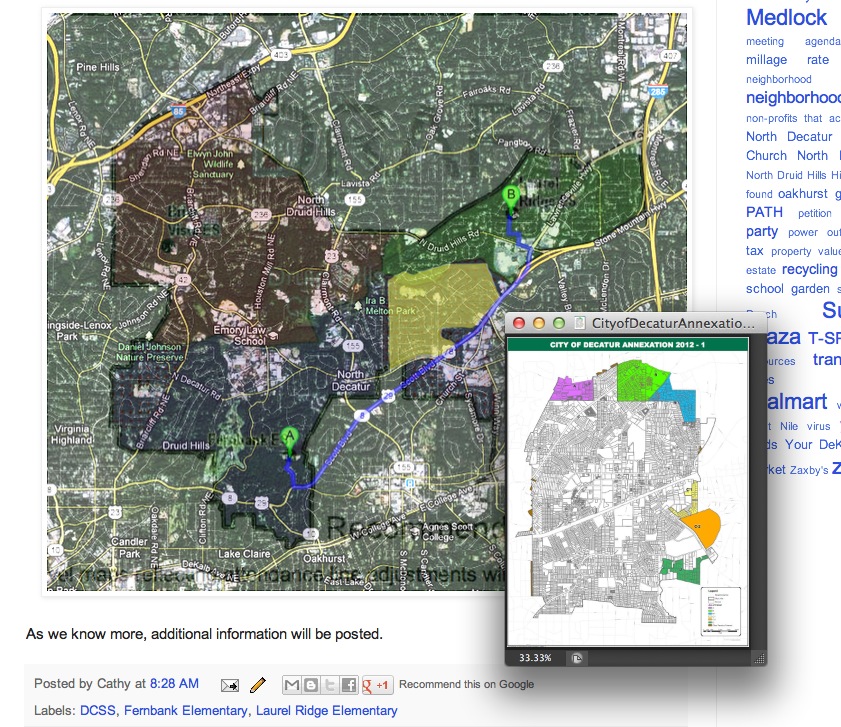
Task: Open the DCSS label link
Action: point(98,710)
